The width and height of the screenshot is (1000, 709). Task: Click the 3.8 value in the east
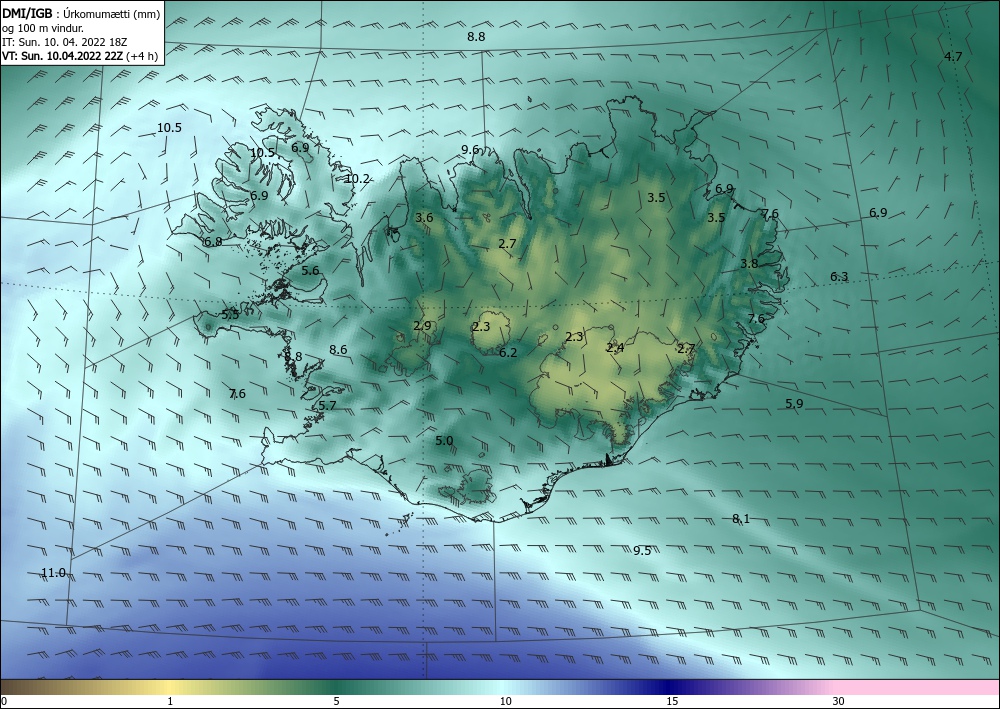pyautogui.click(x=749, y=263)
